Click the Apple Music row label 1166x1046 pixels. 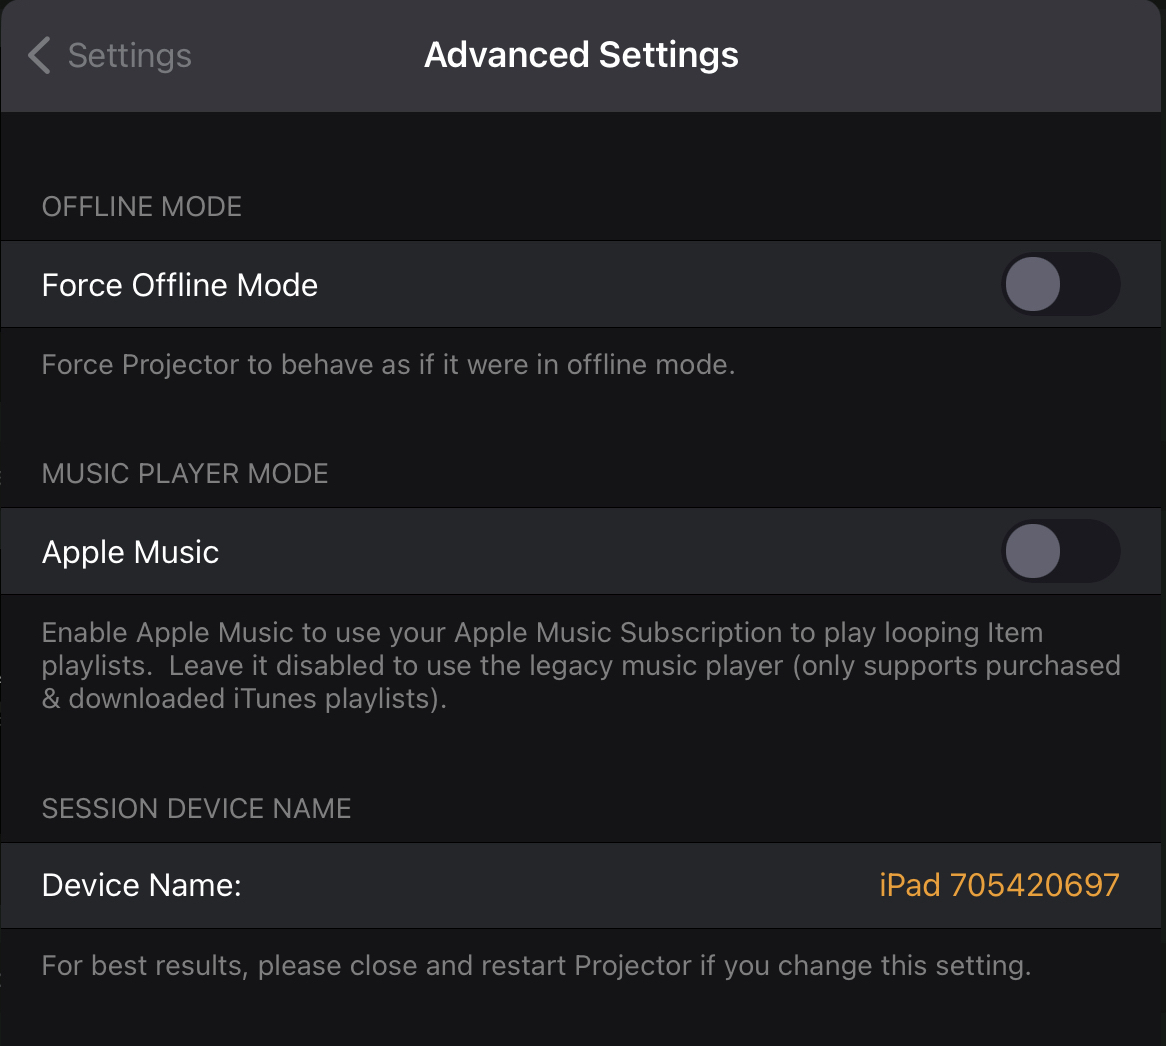[x=130, y=552]
